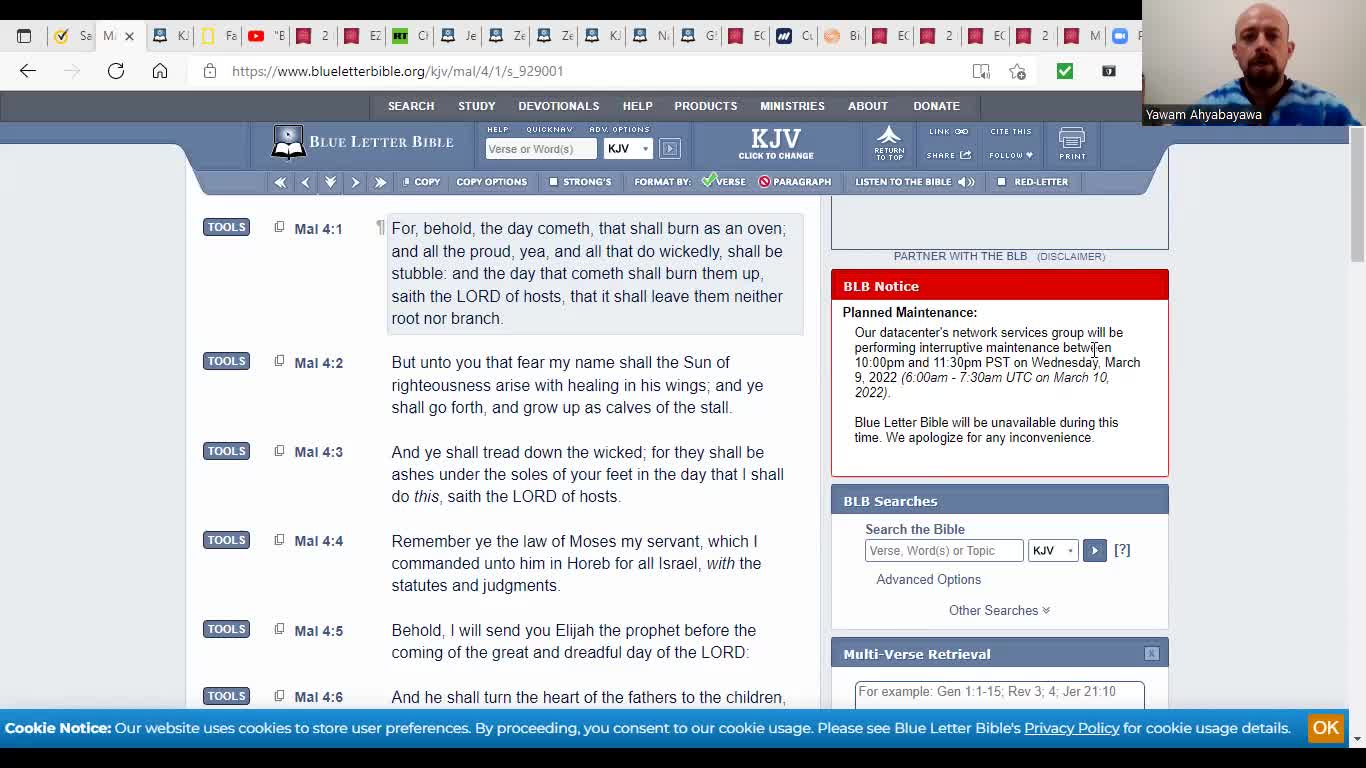Screen dimensions: 1366x768
Task: Click Return to Top icon
Action: pos(889,143)
